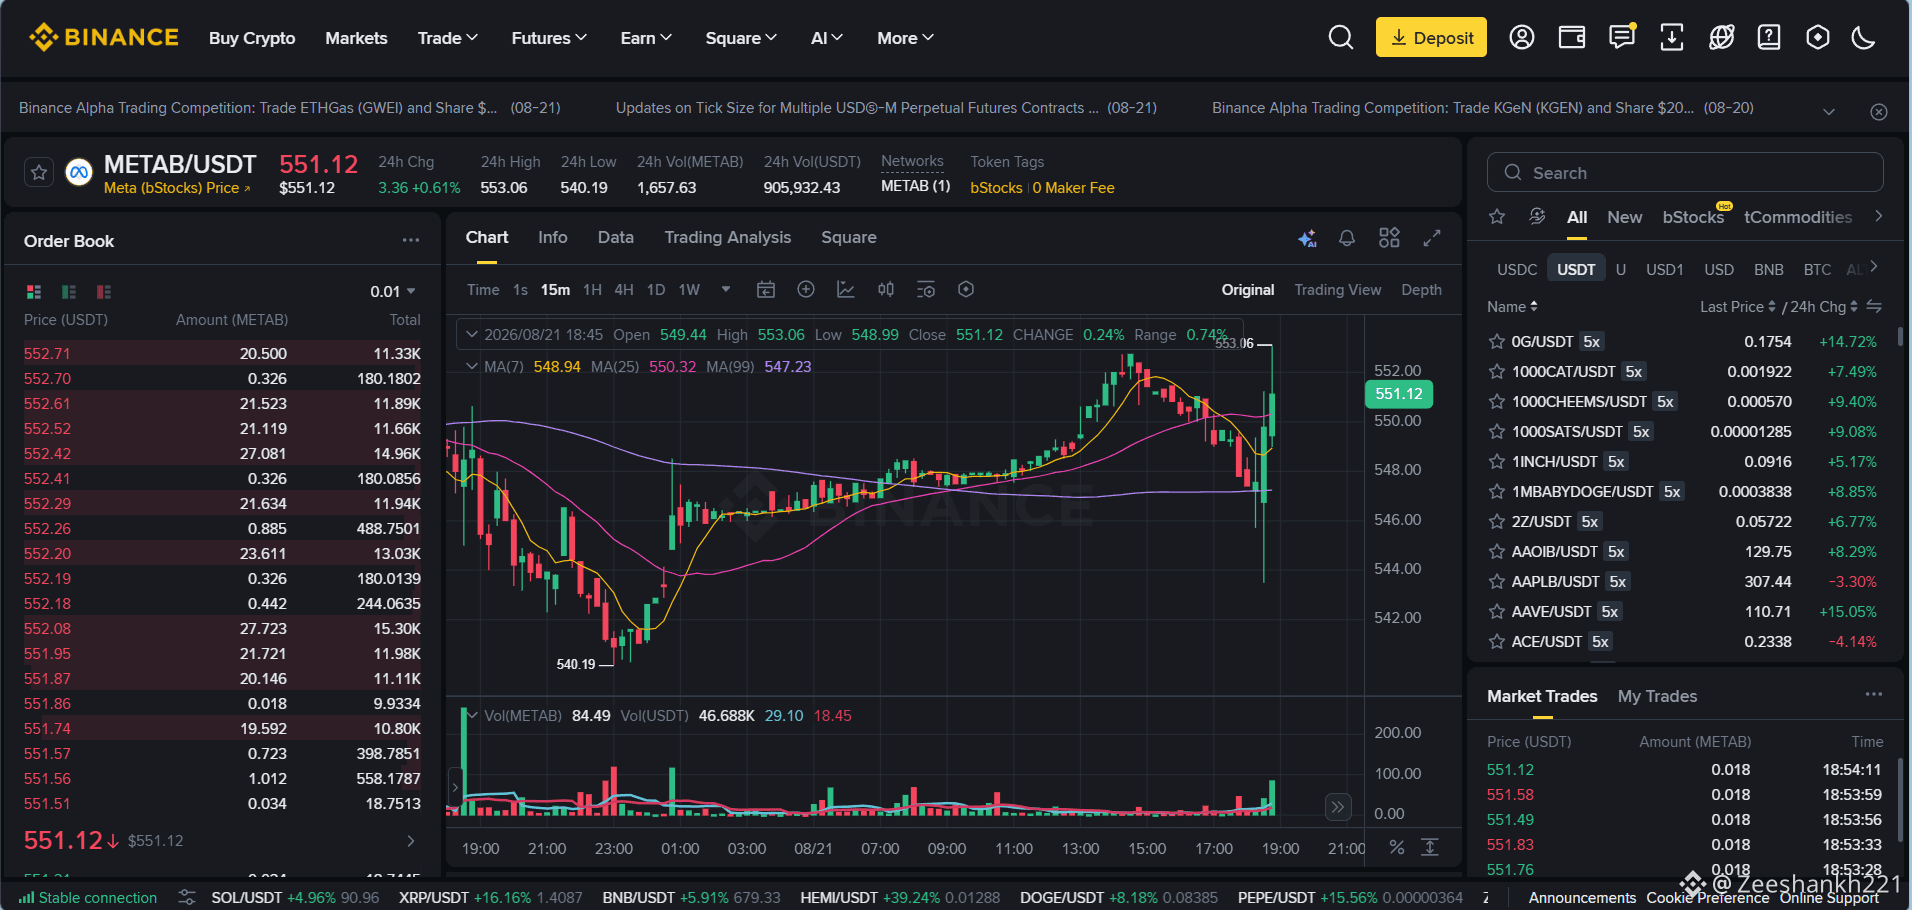Click the calendar go-to-date icon

(766, 289)
